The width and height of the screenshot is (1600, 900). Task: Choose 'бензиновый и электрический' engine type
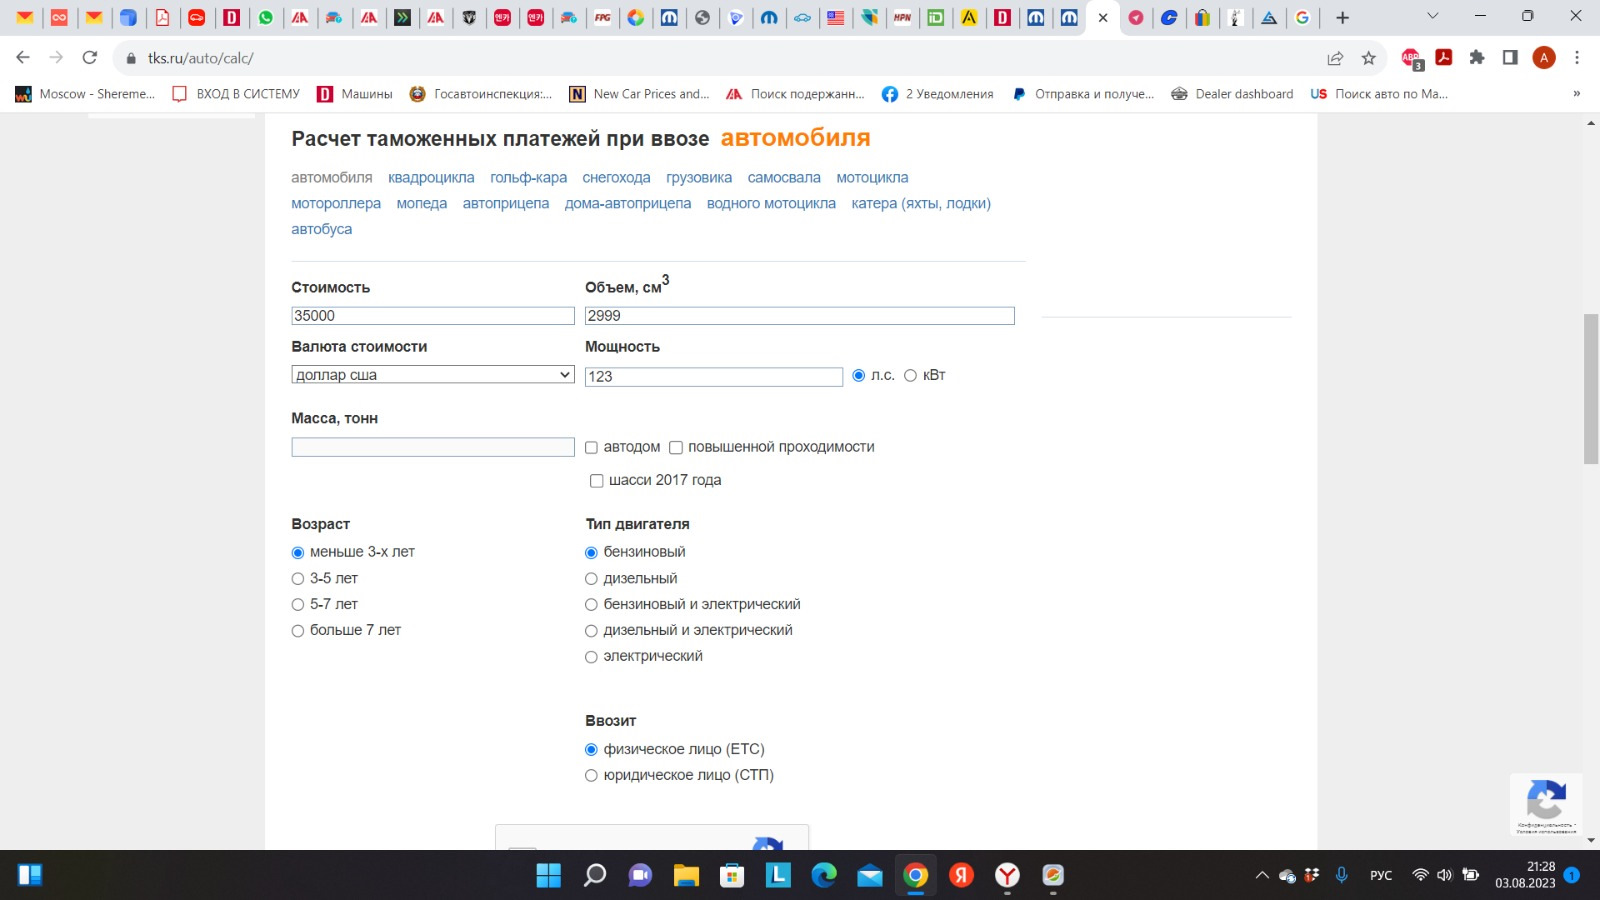591,604
